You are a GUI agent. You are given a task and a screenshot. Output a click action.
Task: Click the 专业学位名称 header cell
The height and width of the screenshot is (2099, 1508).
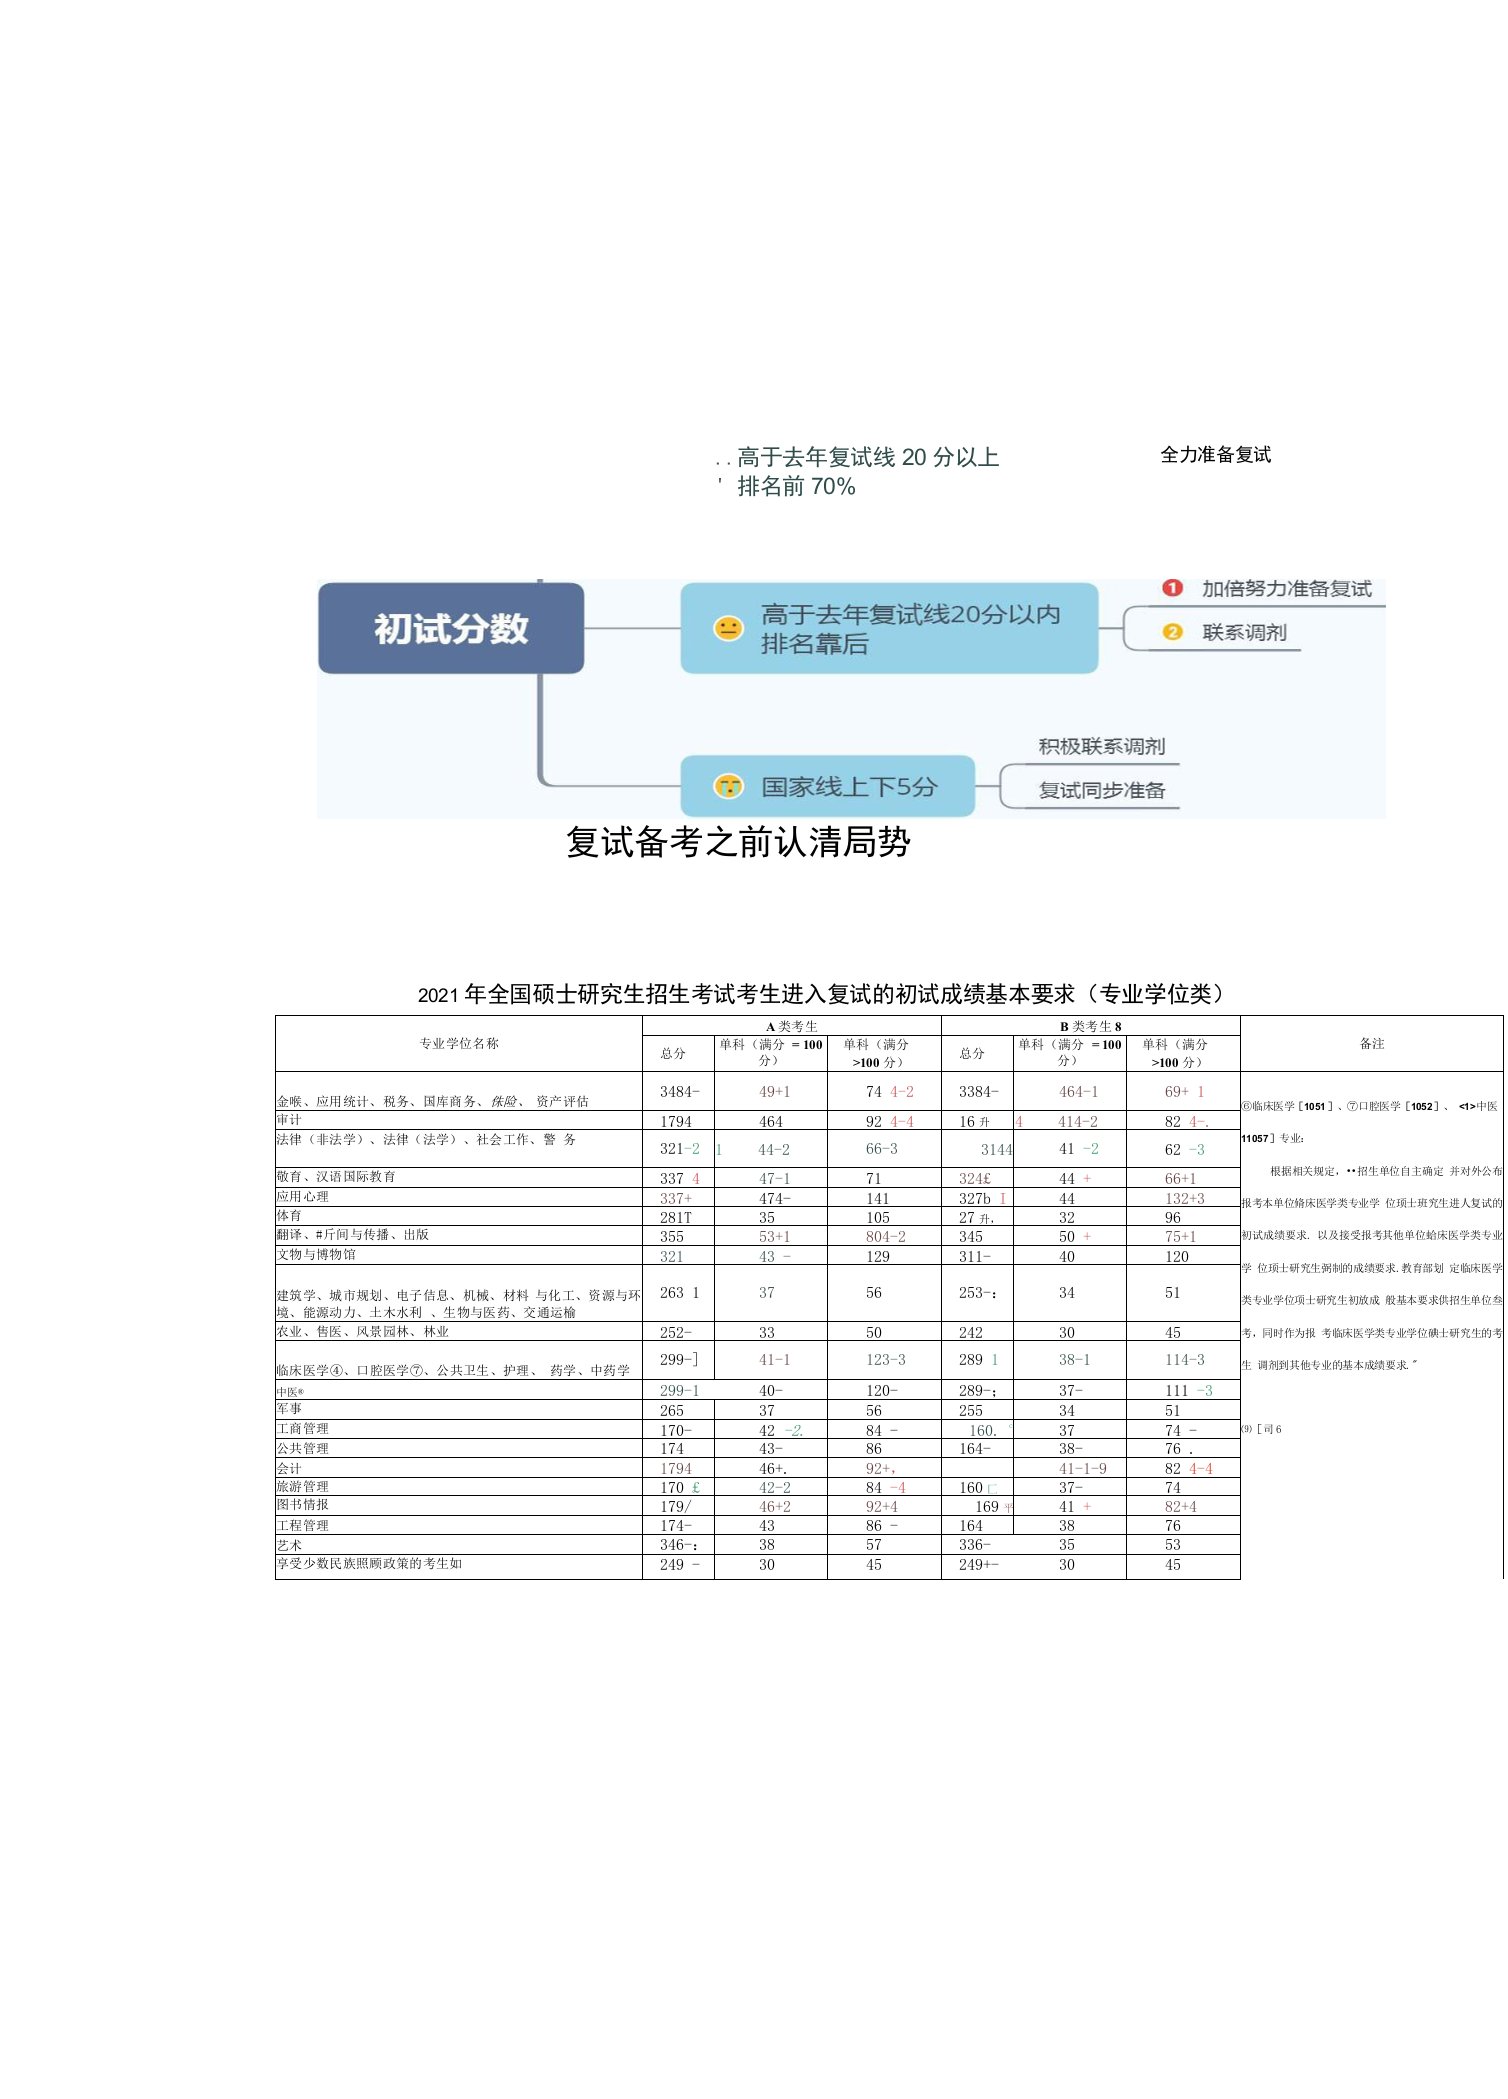pos(459,1043)
